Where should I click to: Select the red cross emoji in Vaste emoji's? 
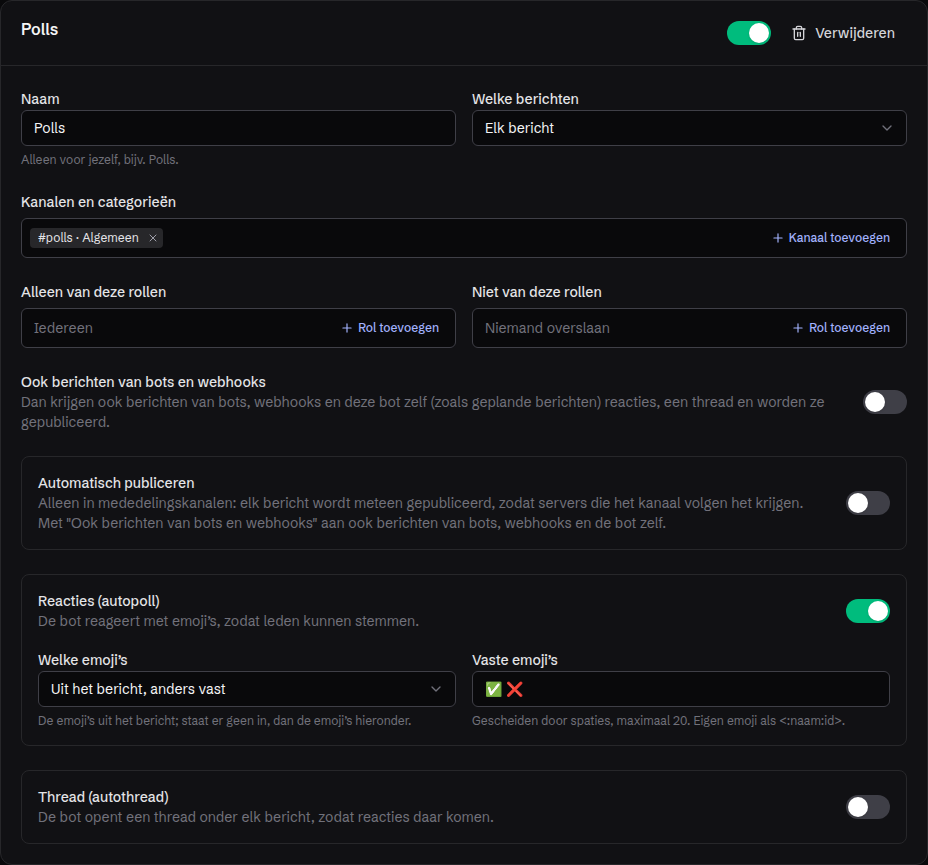514,689
